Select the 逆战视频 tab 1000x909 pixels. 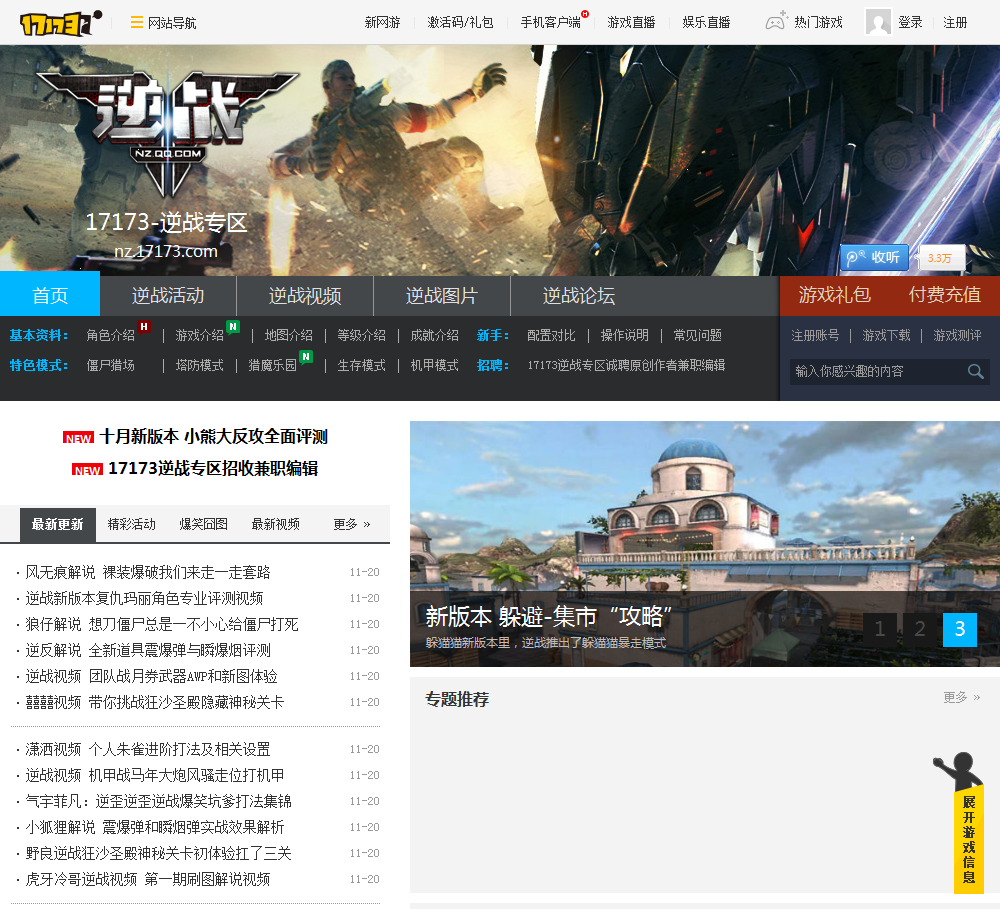[x=305, y=295]
